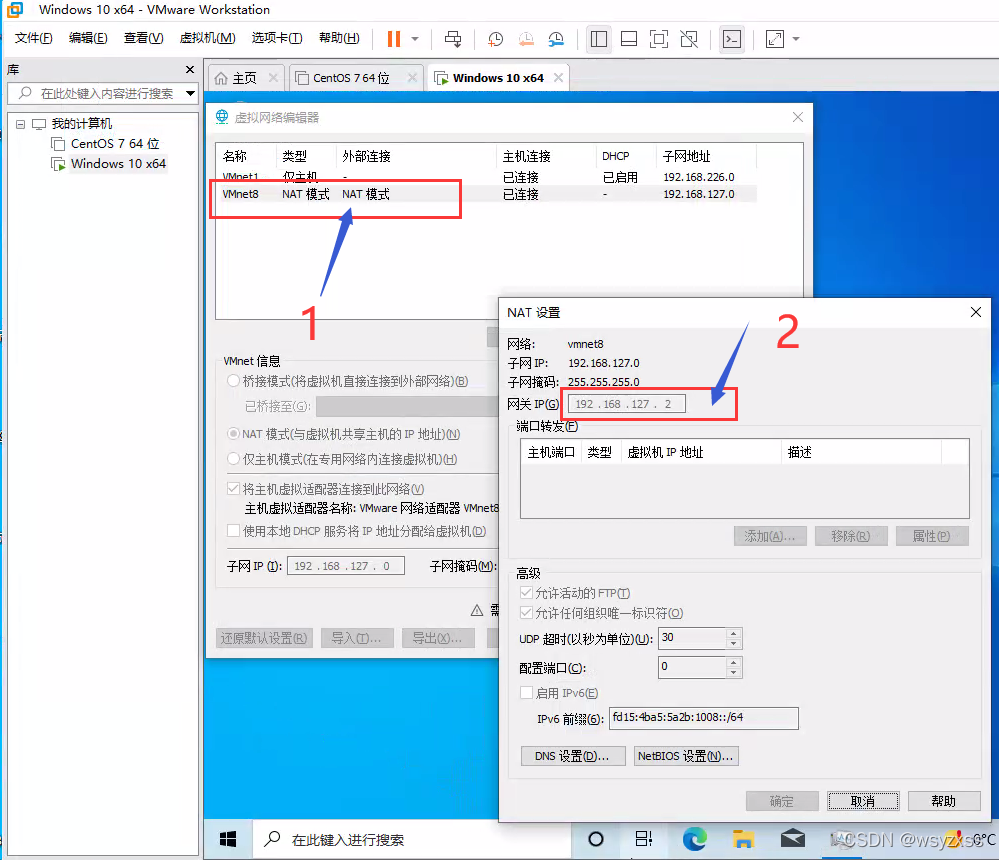This screenshot has height=860, width=999.
Task: Open the library search dropdown arrow
Action: (x=190, y=94)
